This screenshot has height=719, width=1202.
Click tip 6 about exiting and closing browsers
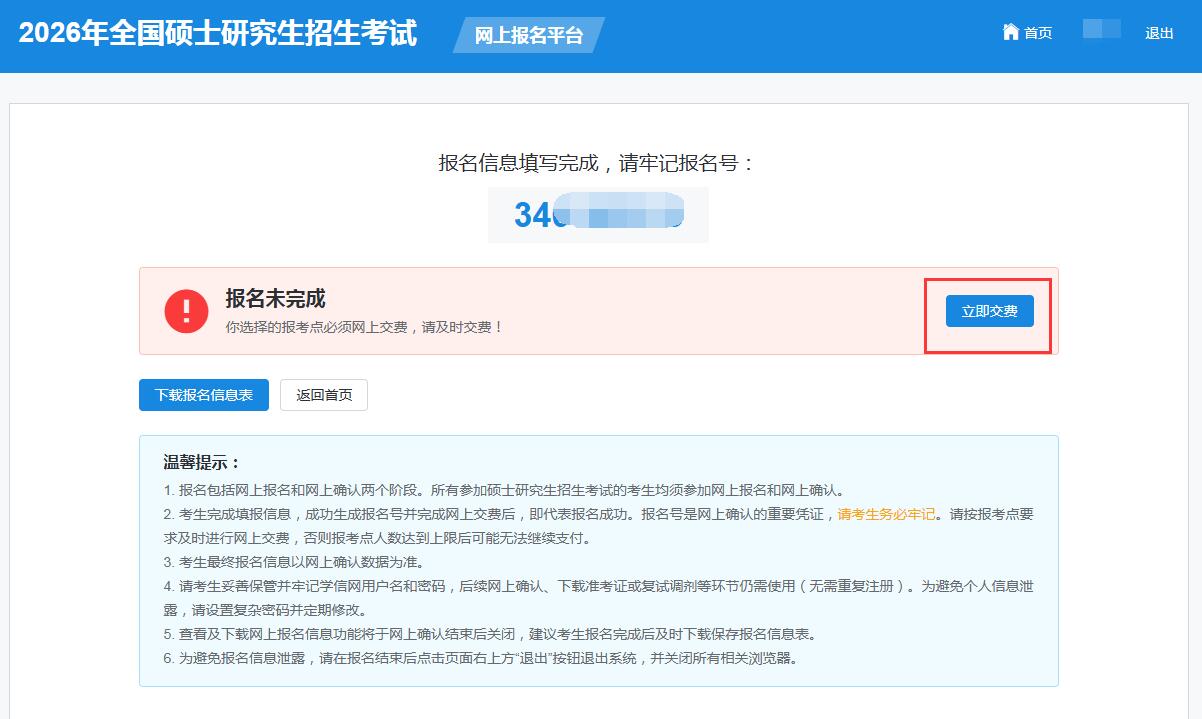click(x=480, y=658)
